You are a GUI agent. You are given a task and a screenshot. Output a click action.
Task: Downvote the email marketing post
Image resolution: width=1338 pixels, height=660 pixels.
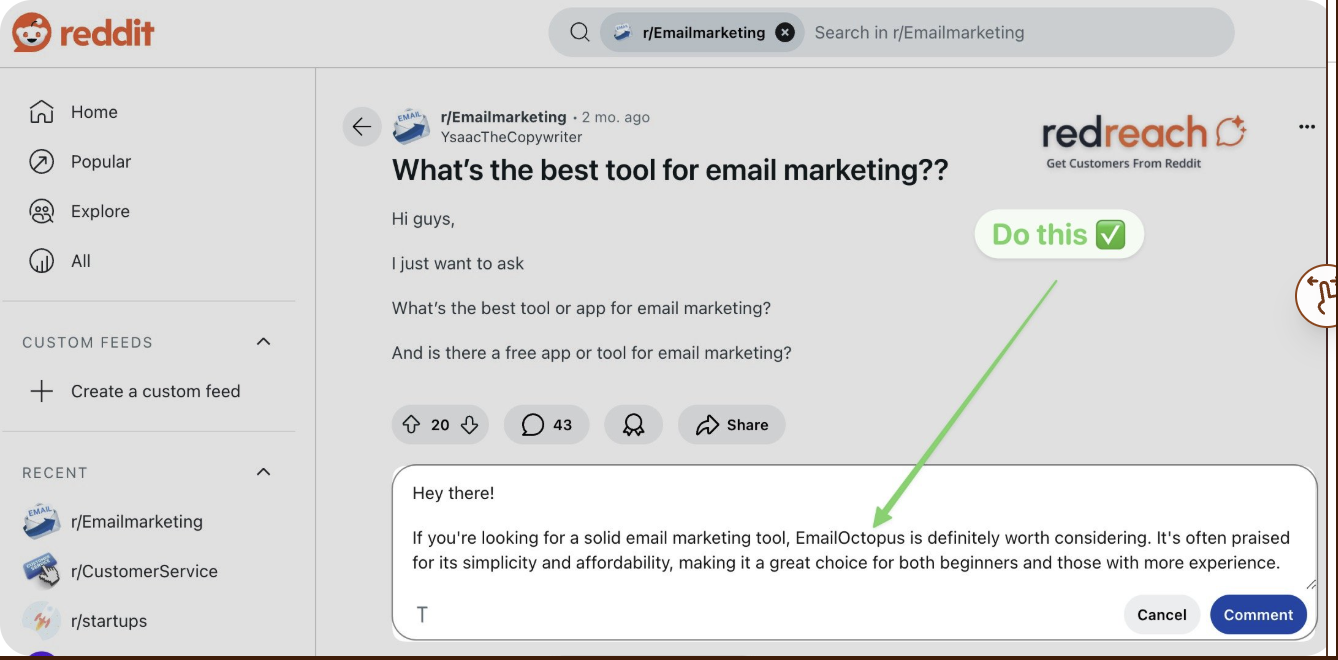(x=470, y=425)
